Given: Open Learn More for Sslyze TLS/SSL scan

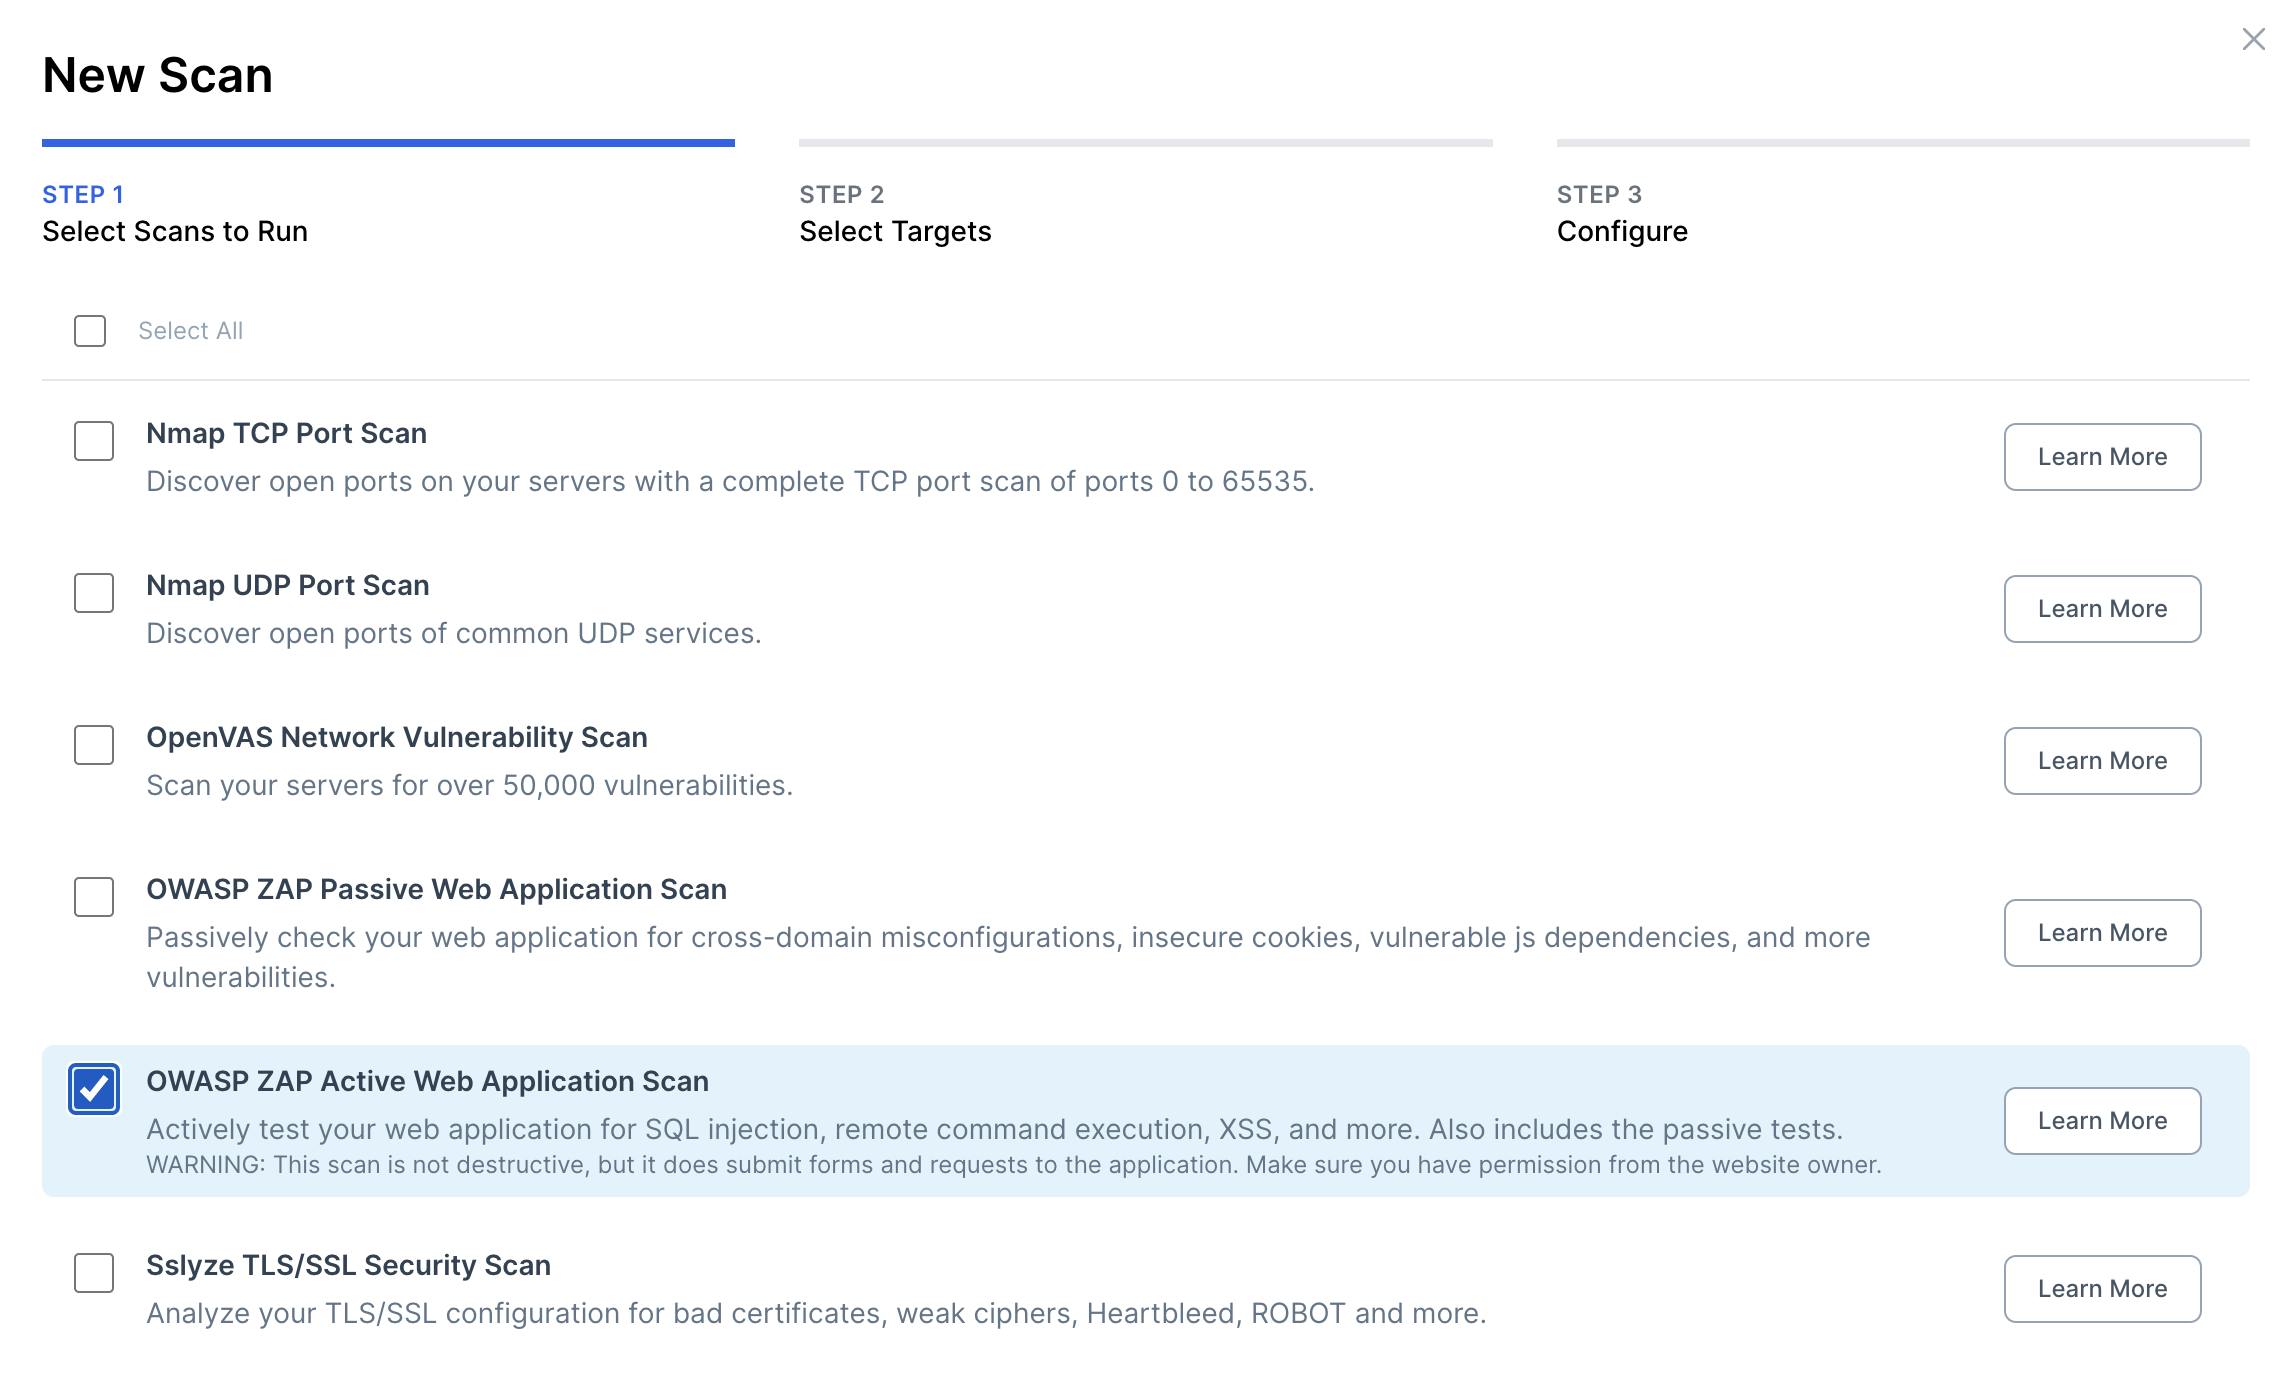Looking at the screenshot, I should point(2102,1289).
